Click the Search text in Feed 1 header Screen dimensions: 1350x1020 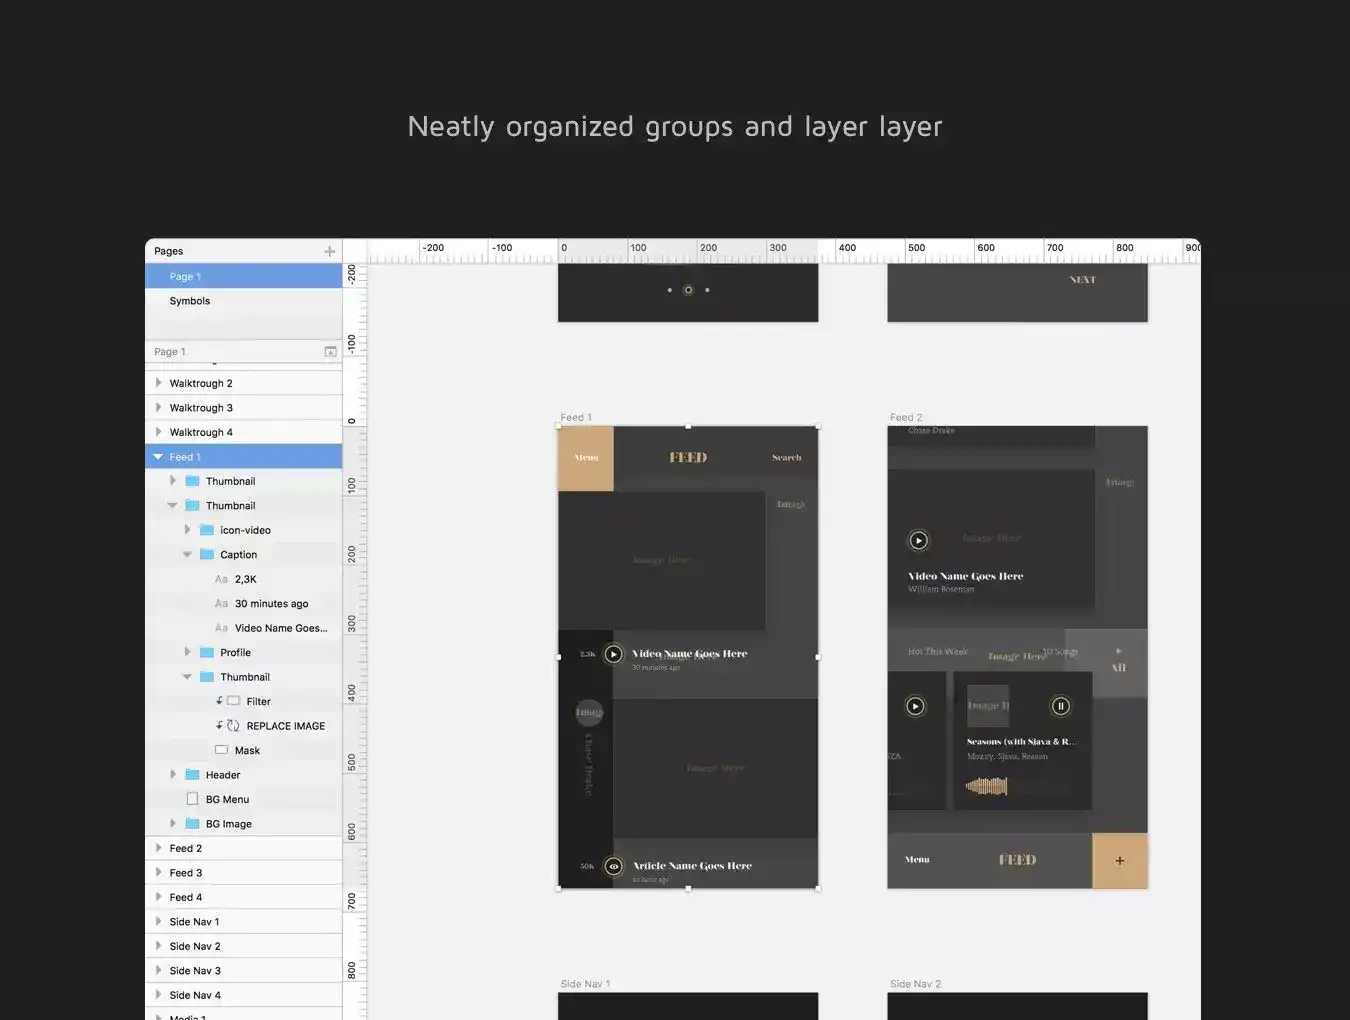pos(786,458)
